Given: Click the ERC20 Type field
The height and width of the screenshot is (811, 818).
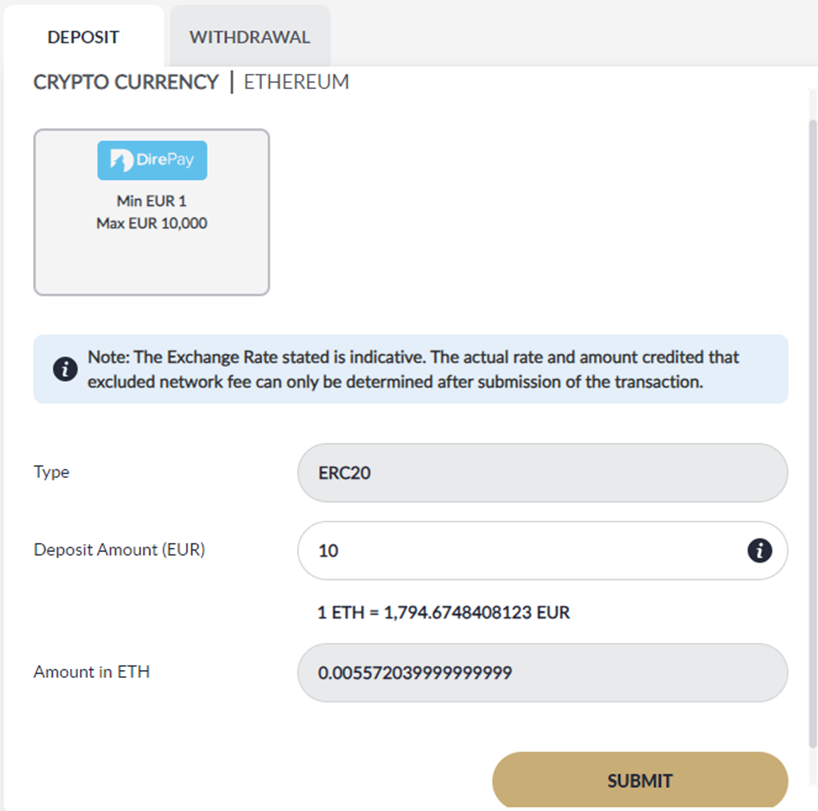Looking at the screenshot, I should tap(543, 473).
